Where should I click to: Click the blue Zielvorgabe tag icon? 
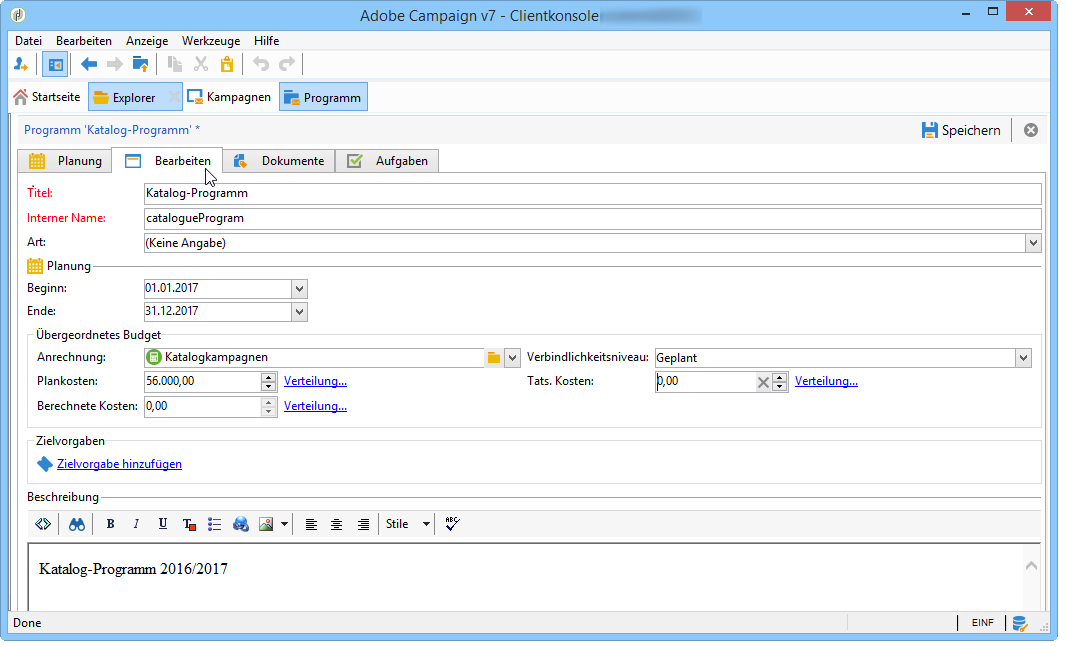click(45, 465)
